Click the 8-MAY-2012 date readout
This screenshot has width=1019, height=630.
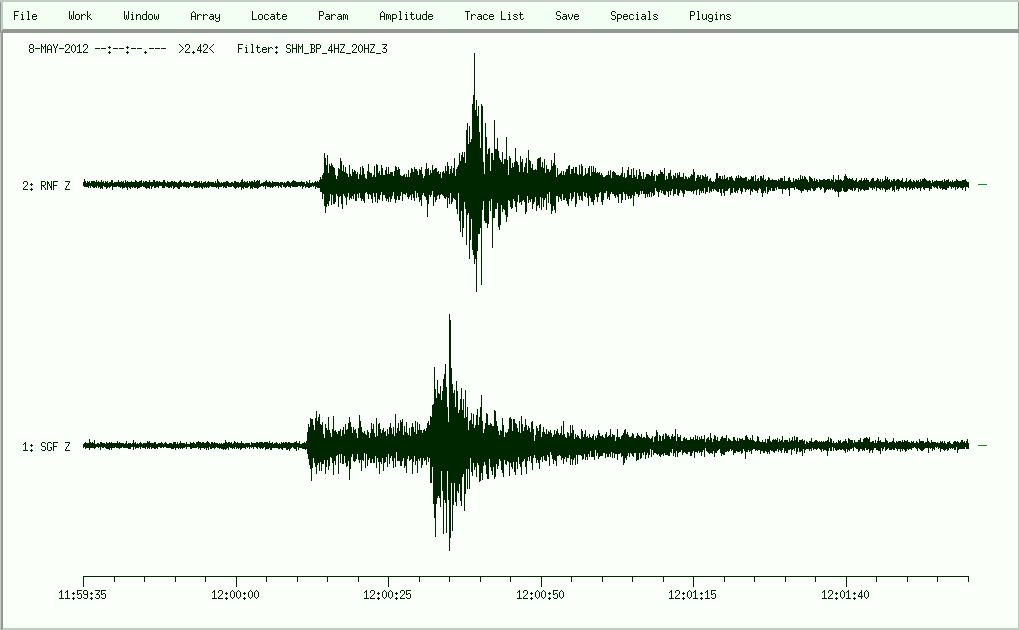58,48
